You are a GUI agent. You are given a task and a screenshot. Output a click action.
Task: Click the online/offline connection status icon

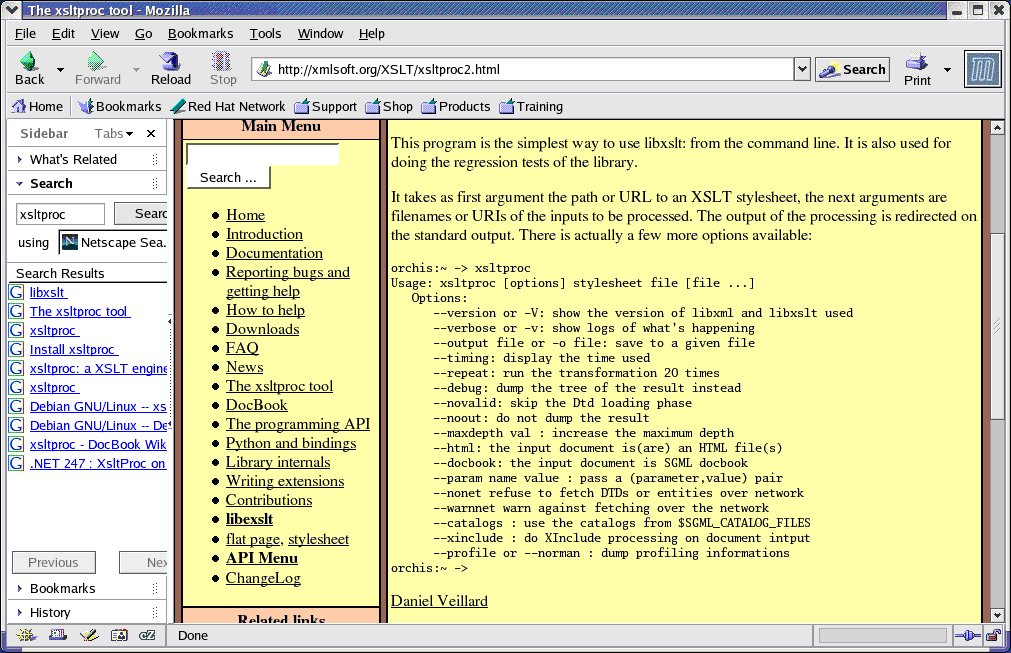967,636
